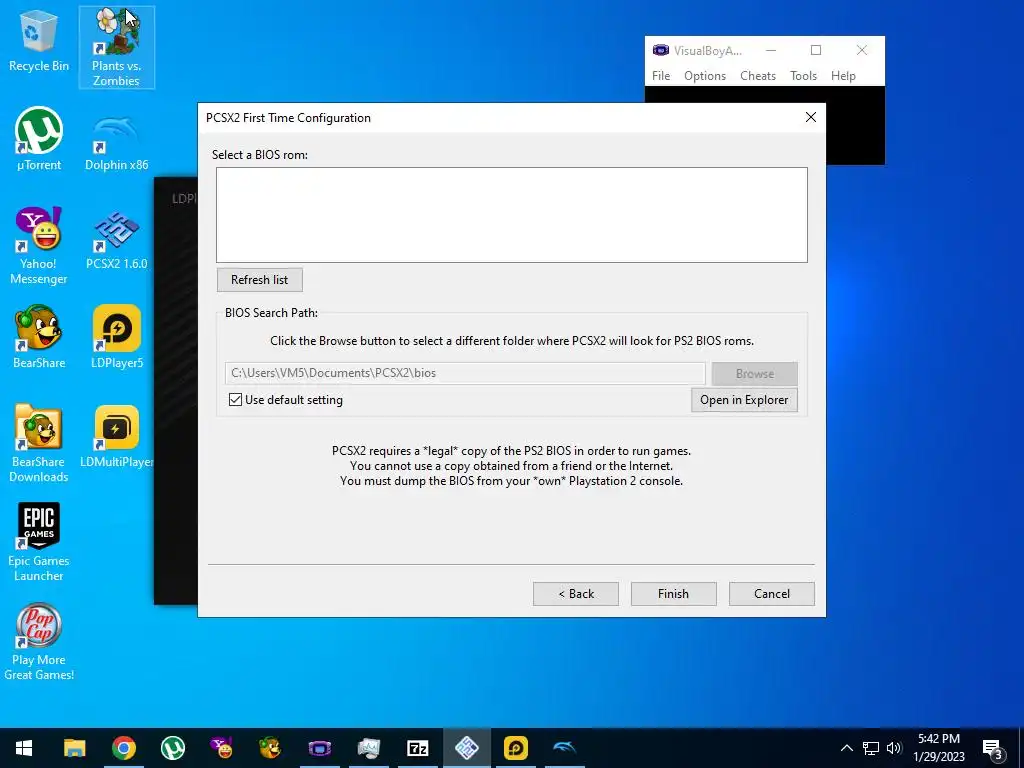Screen dimensions: 1024x768
Task: Select the Yahoo! Messenger desktop shortcut
Action: [39, 246]
